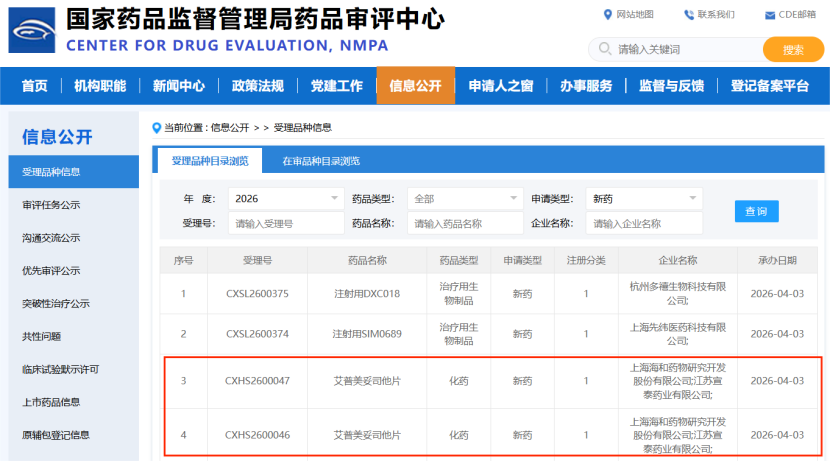Focus the 企业名称 input field
This screenshot has width=830, height=461.
644,224
